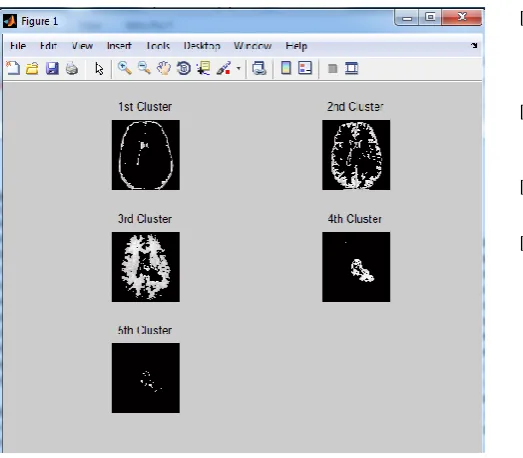Close the Figure 1 window
Image resolution: width=523 pixels, height=458 pixels.
462,17
